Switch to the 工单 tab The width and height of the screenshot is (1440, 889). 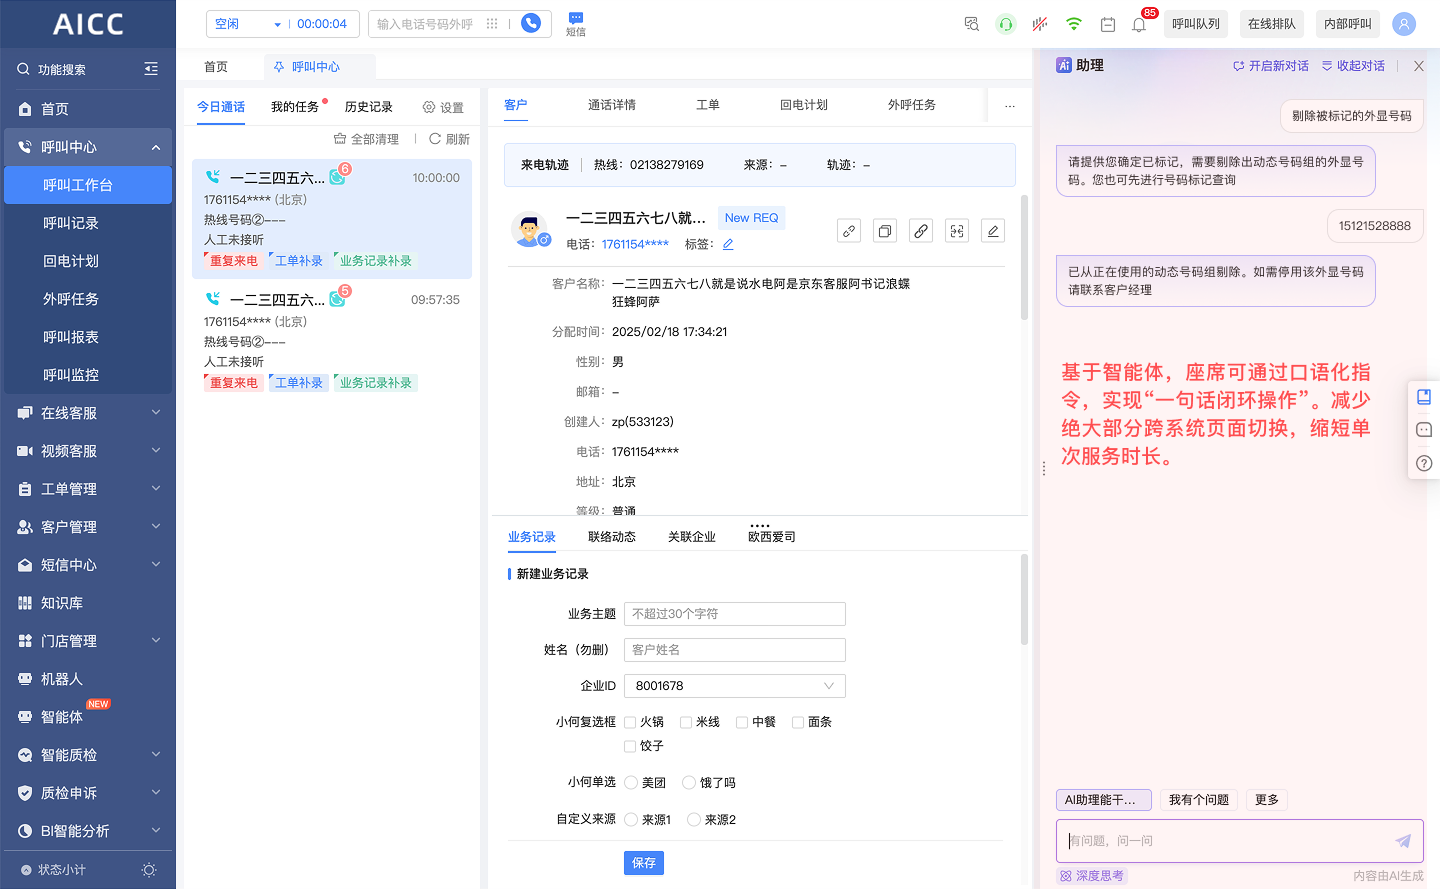point(708,105)
